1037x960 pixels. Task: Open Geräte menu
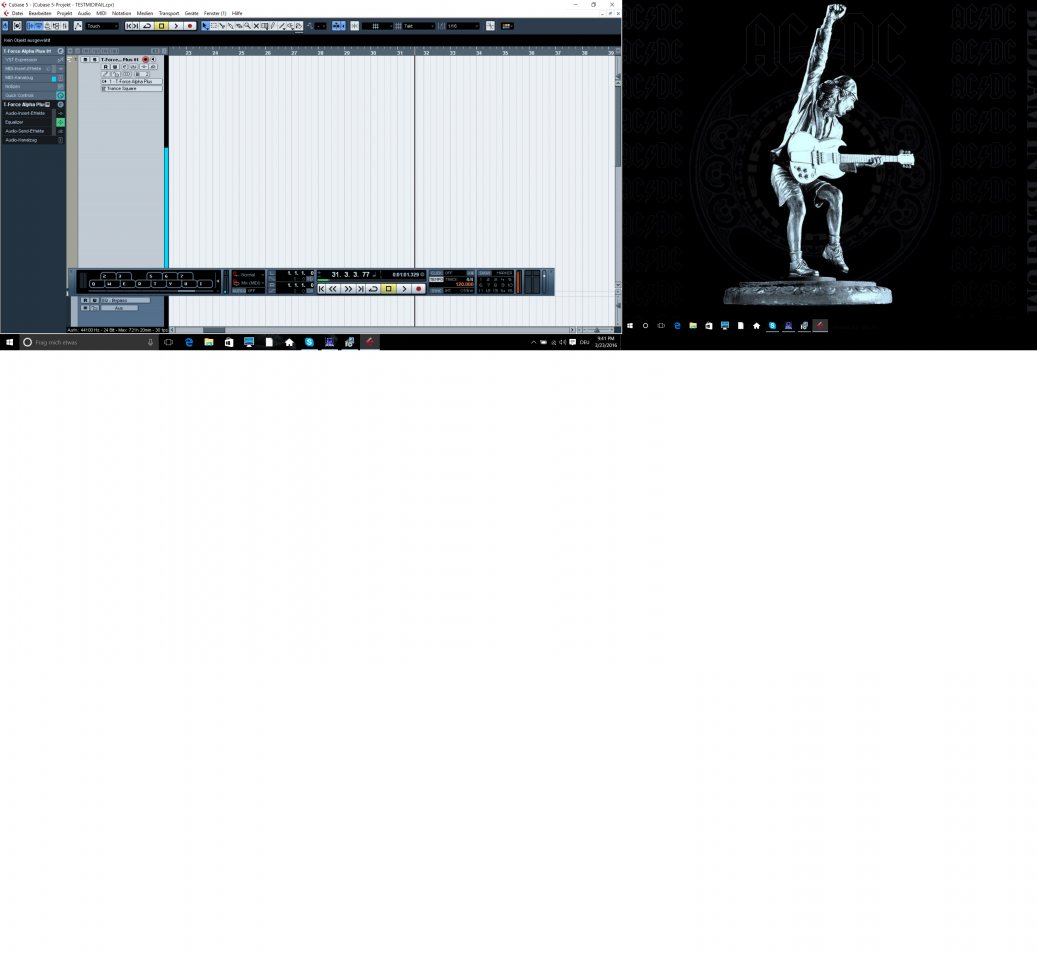pos(191,13)
